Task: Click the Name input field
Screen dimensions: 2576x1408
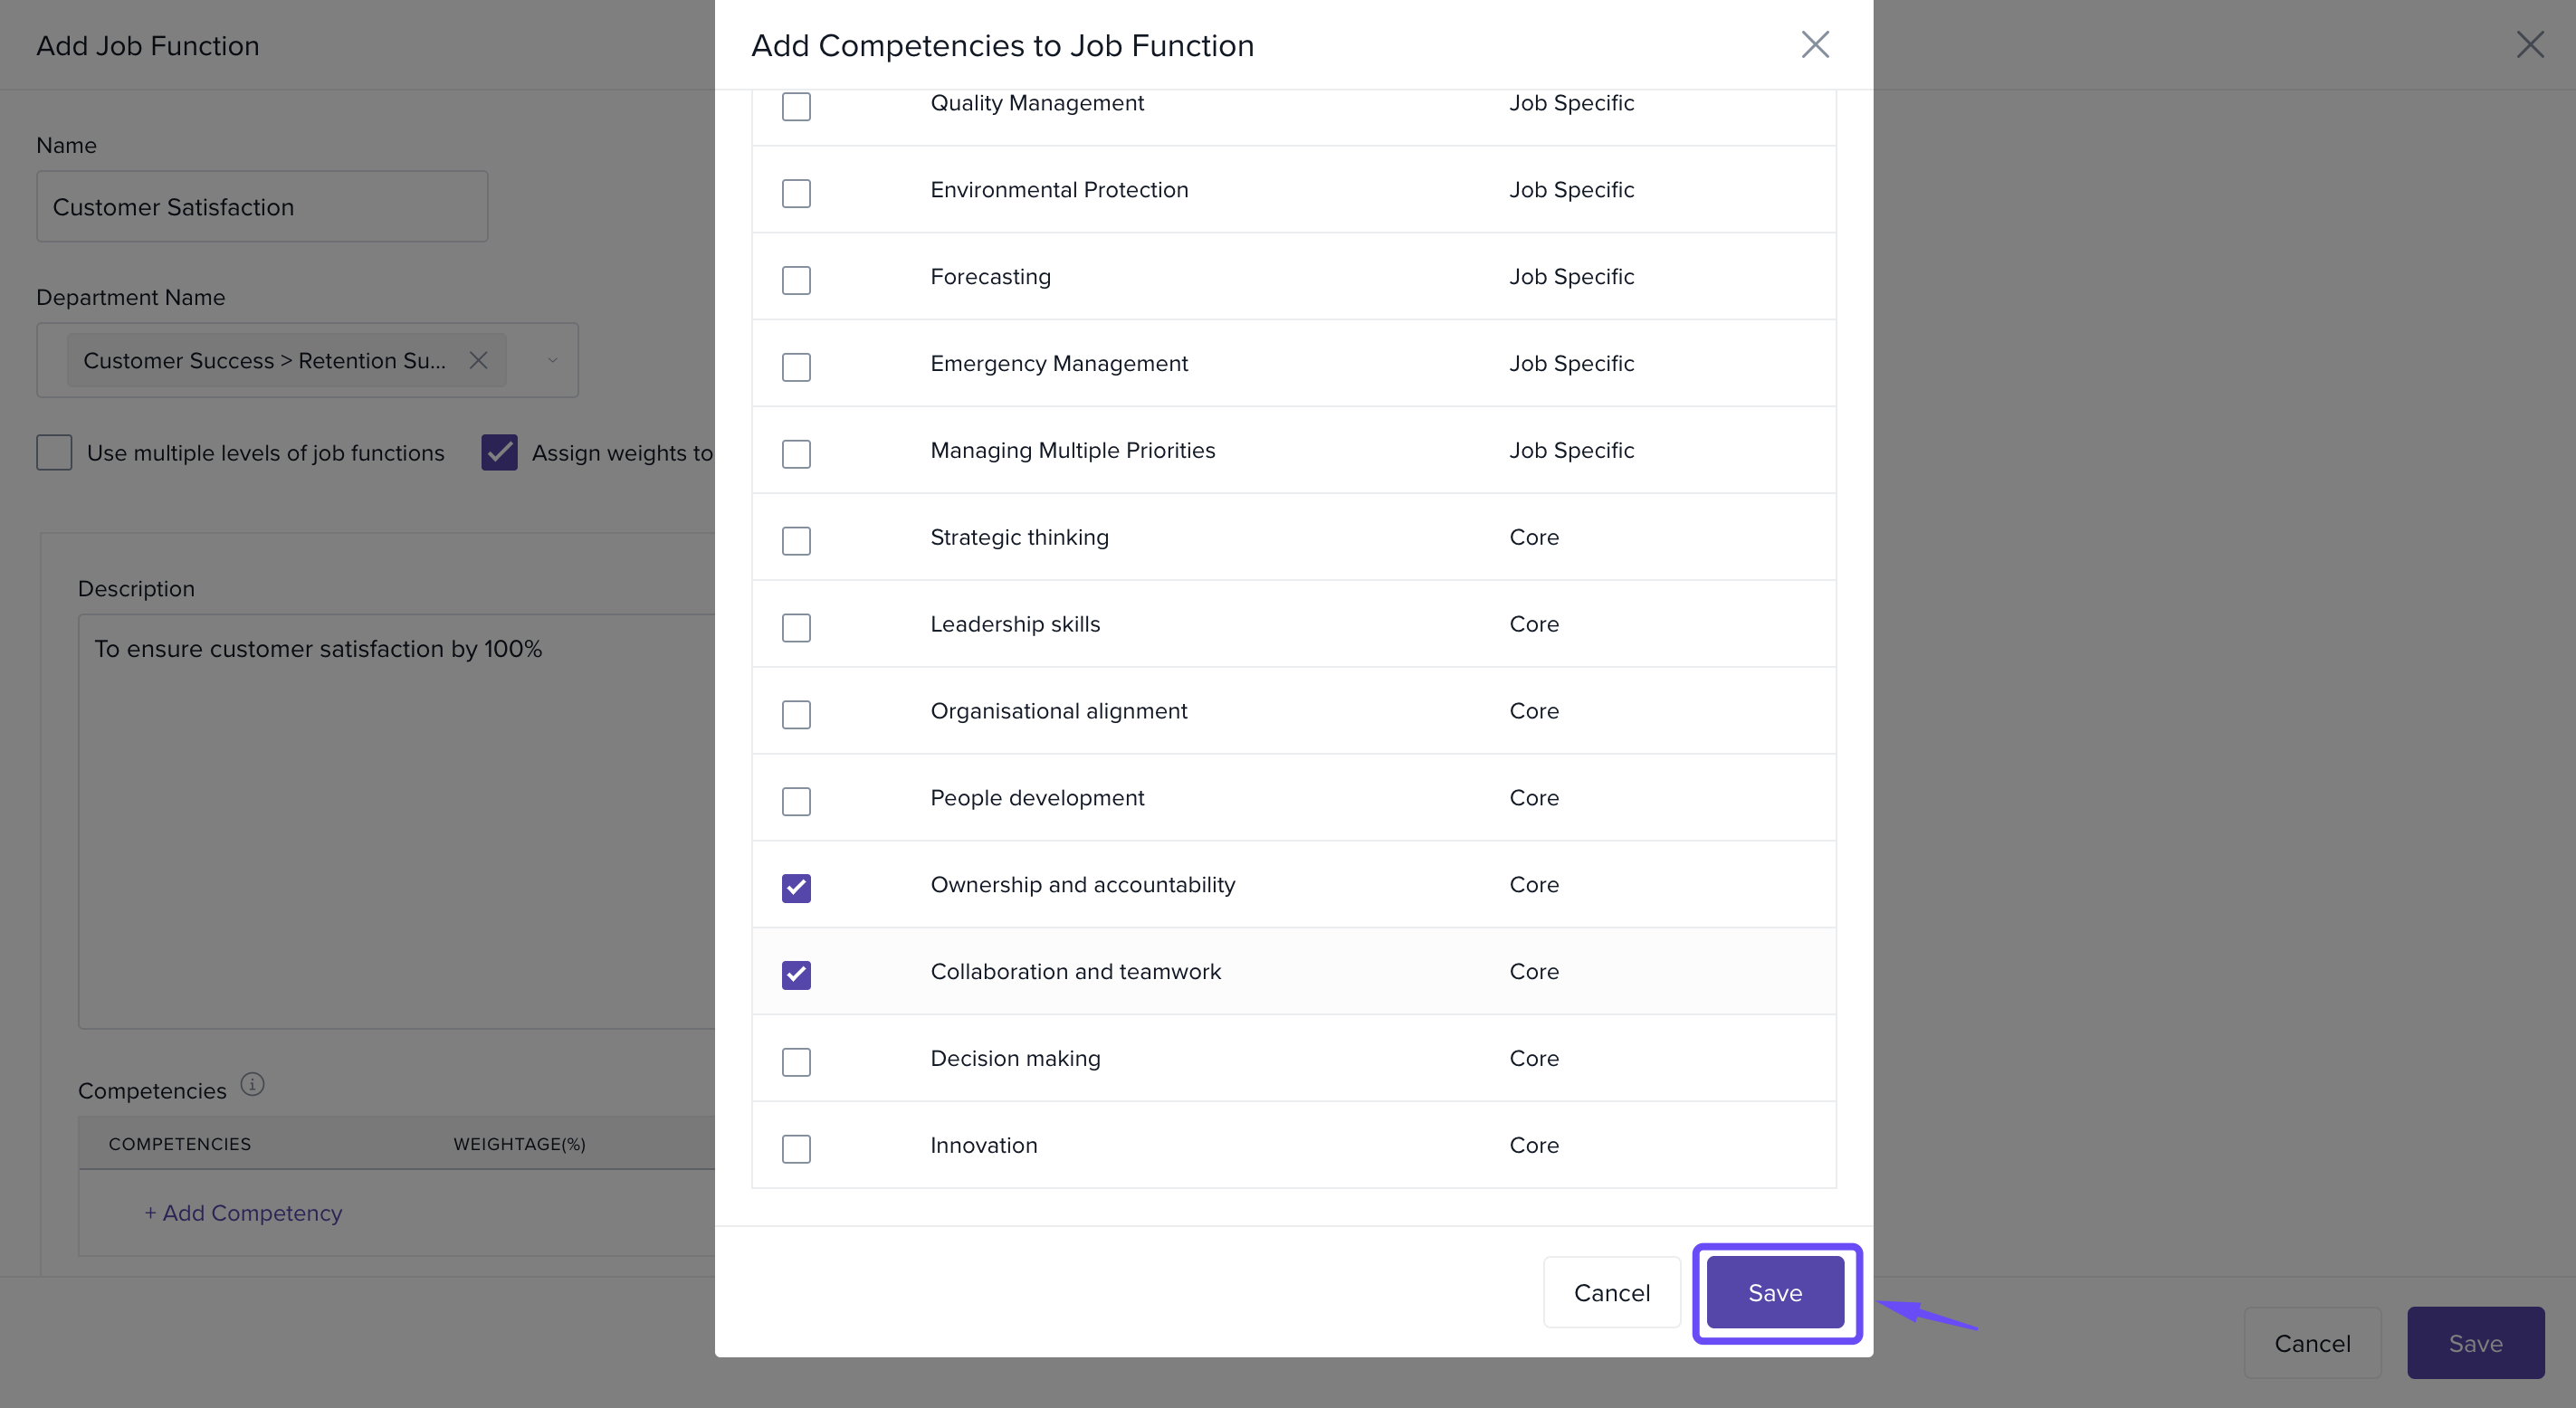Action: 262,207
